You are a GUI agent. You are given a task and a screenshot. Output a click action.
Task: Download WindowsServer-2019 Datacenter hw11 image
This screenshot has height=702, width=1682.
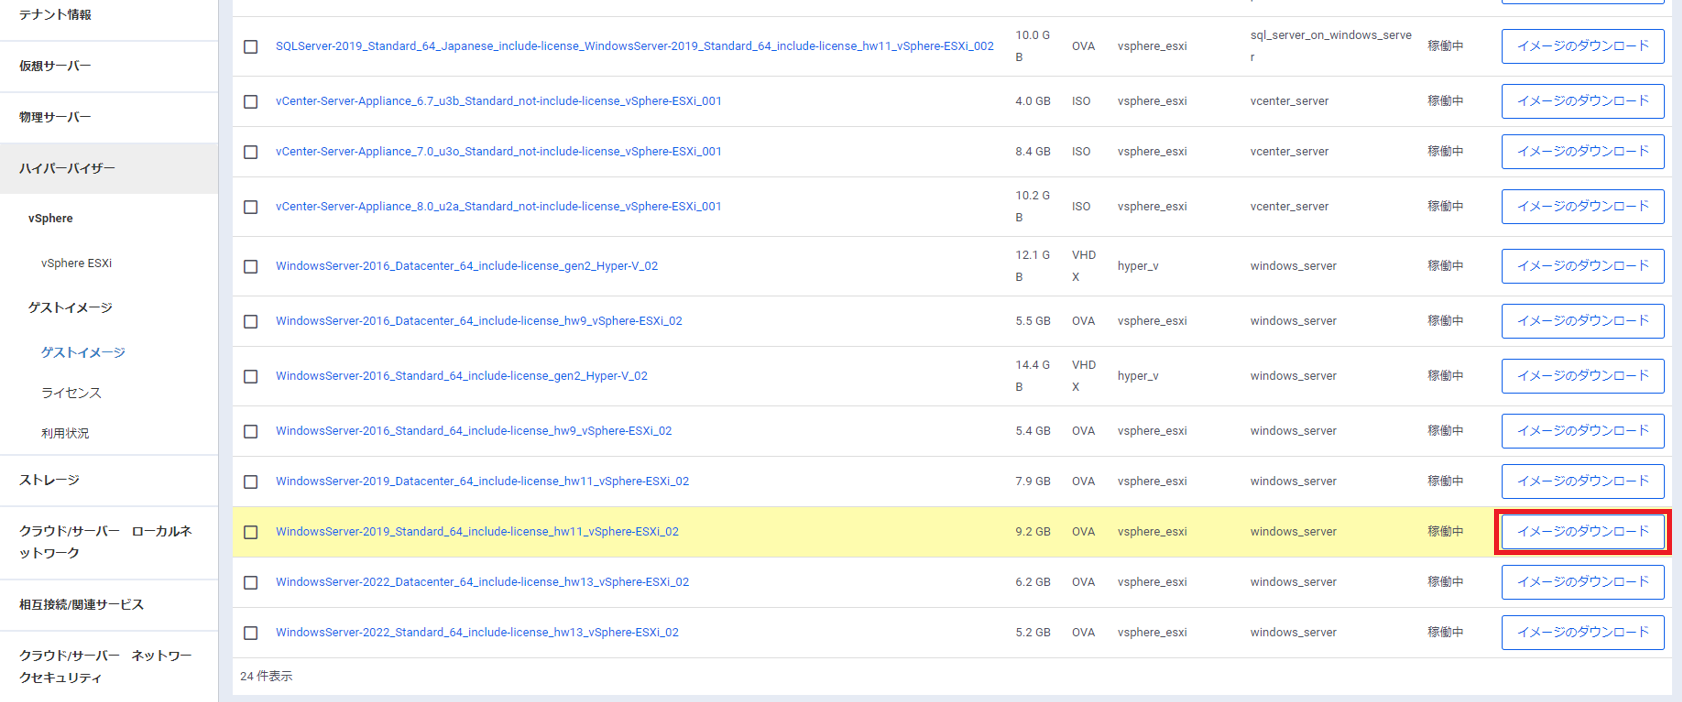click(1582, 481)
